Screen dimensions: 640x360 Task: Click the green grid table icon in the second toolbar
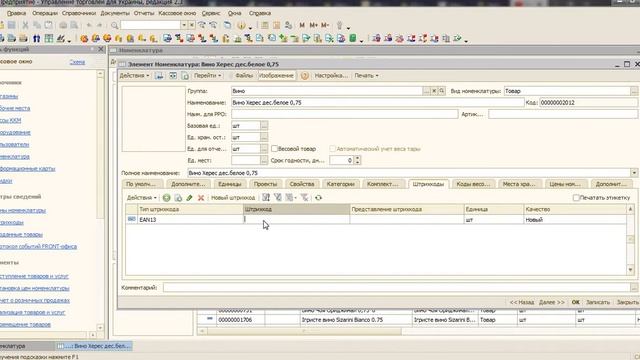point(49,39)
